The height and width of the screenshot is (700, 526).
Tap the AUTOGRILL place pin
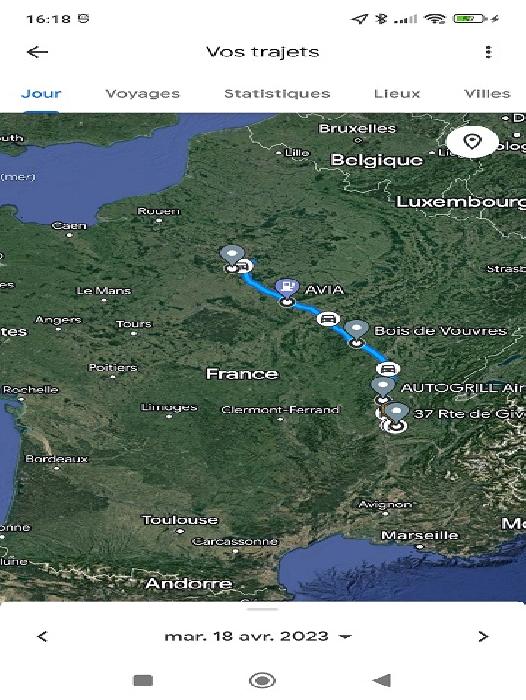(383, 386)
